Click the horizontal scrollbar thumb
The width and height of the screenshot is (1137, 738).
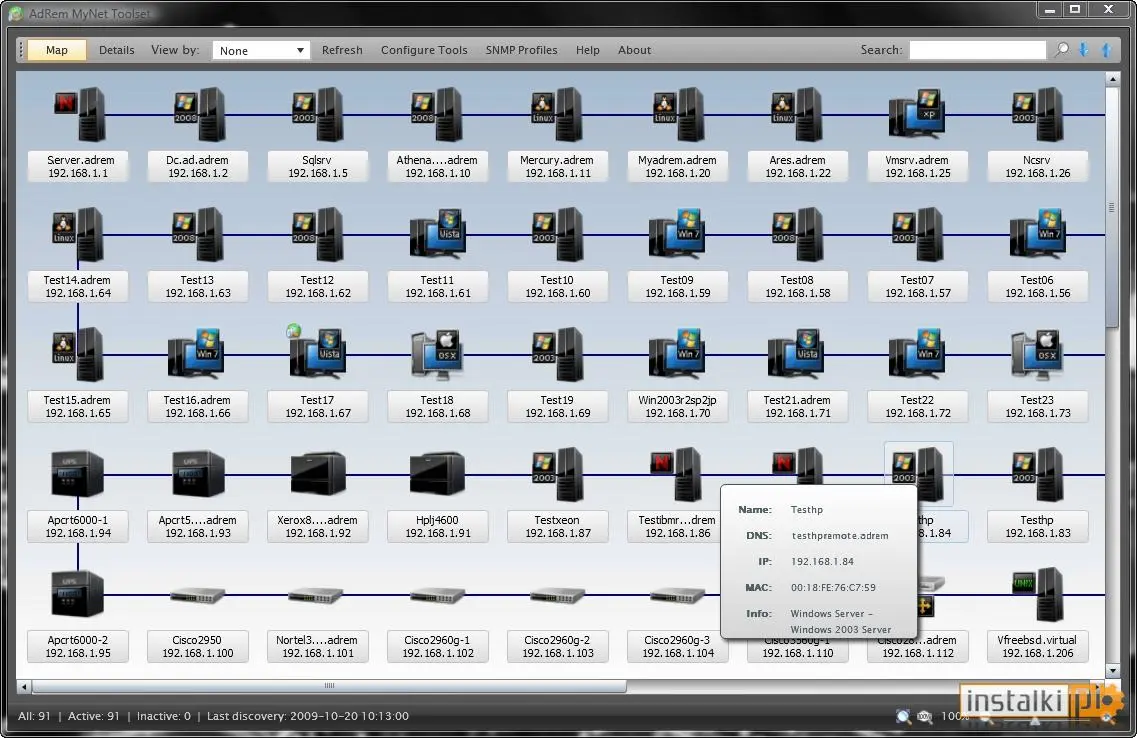coord(329,686)
